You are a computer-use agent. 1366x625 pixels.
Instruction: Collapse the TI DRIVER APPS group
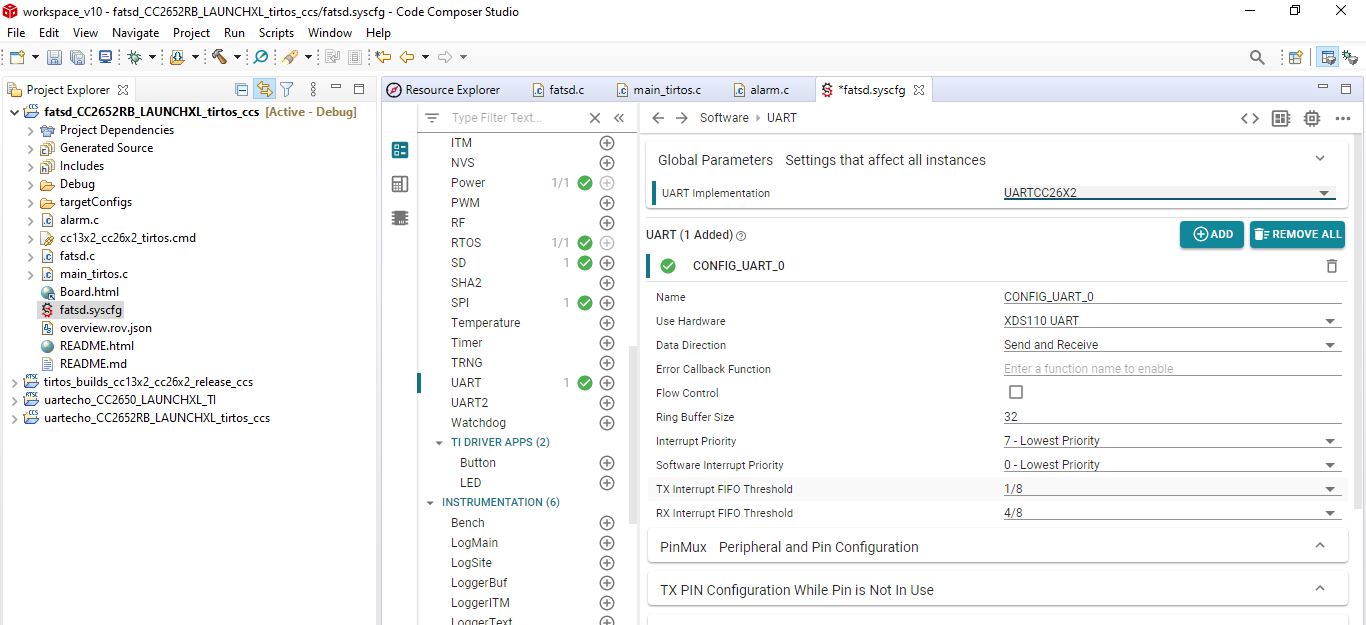pos(439,442)
